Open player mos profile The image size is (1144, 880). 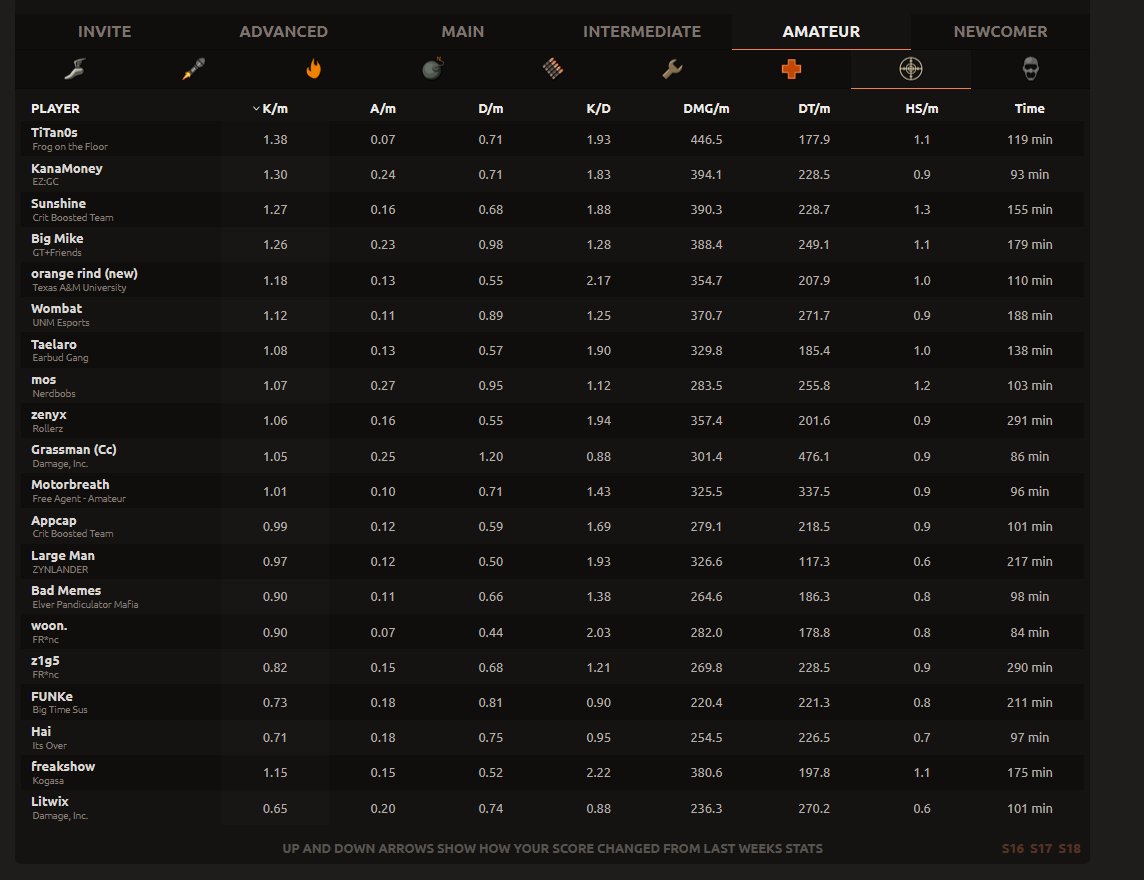pyautogui.click(x=44, y=379)
